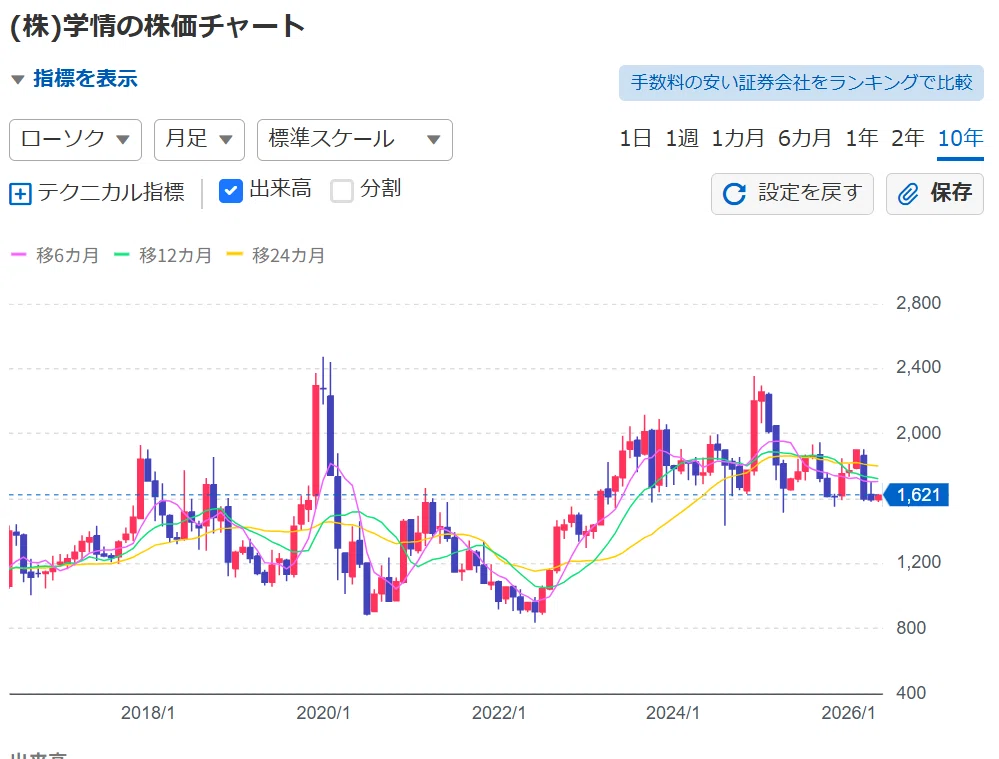Select the 1日 time range
Viewport: 999px width, 759px height.
635,138
